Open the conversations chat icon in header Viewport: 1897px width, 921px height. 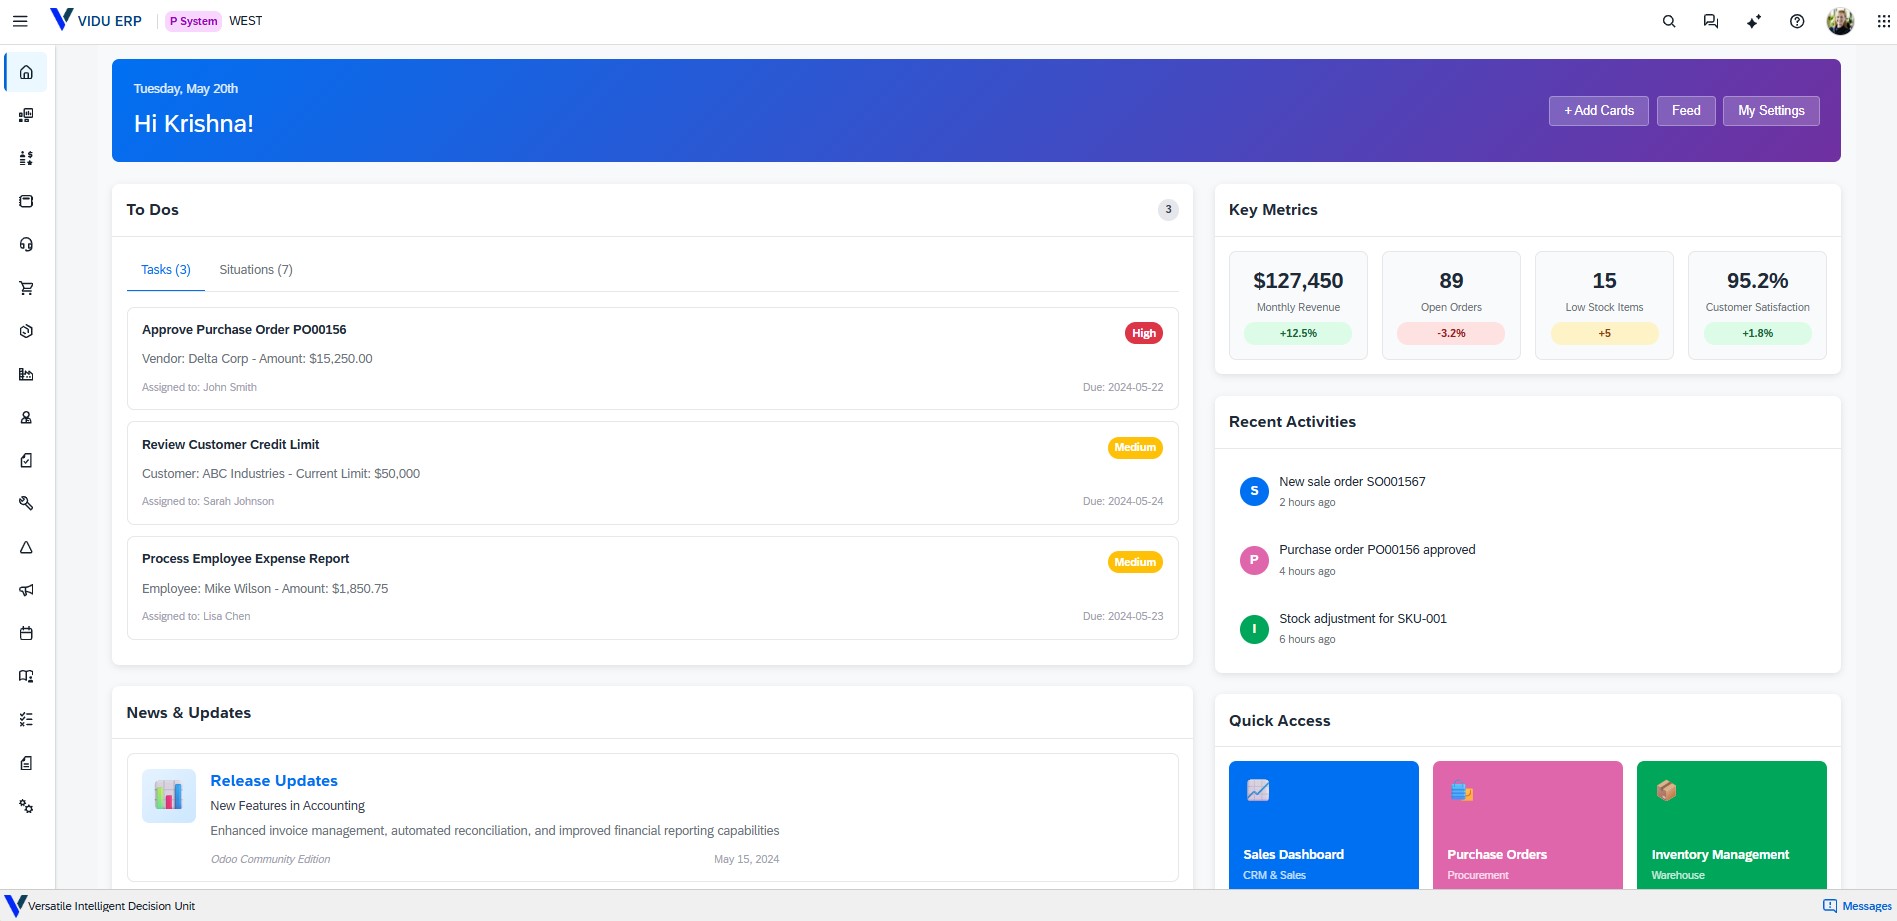point(1711,21)
